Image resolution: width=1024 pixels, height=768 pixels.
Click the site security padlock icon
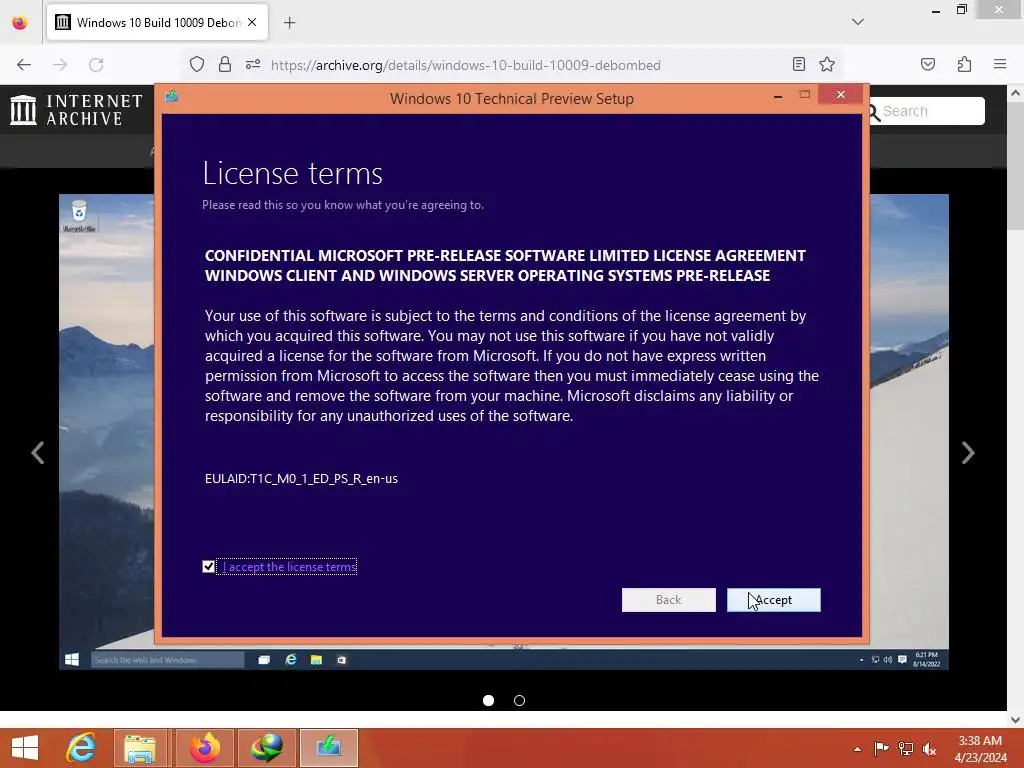225,64
